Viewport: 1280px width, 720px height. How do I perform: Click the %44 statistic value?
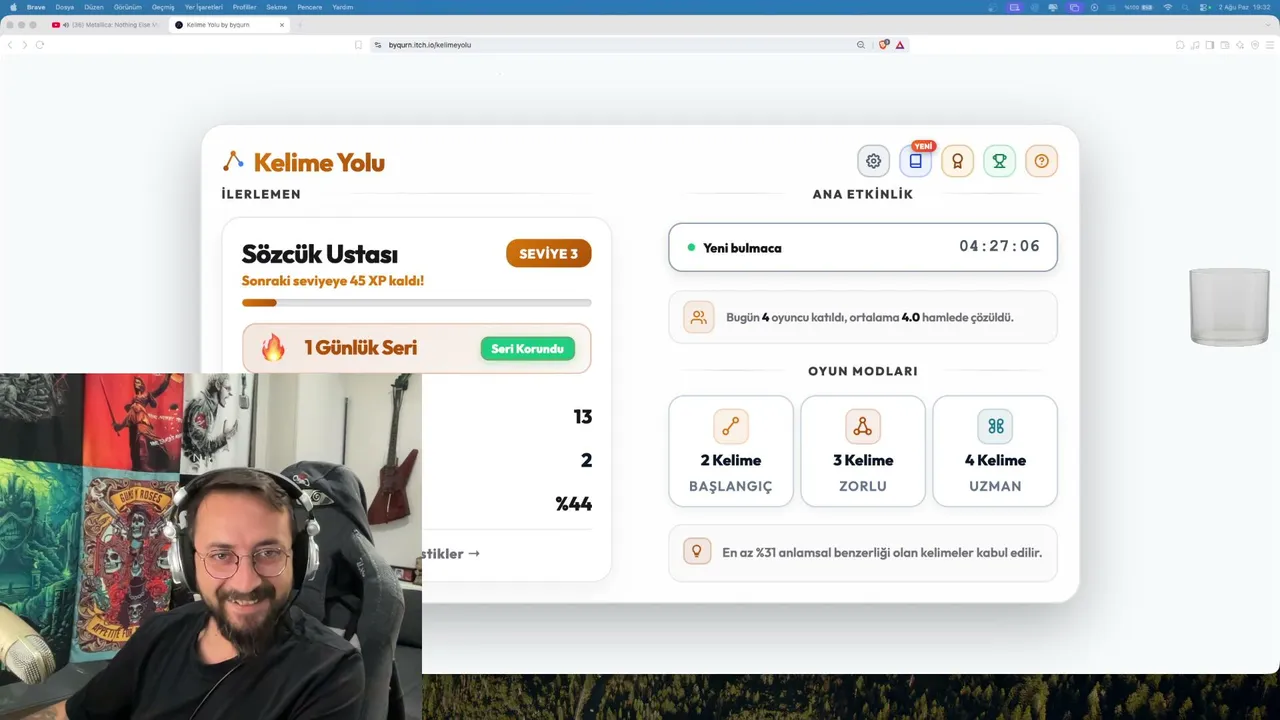(x=574, y=504)
